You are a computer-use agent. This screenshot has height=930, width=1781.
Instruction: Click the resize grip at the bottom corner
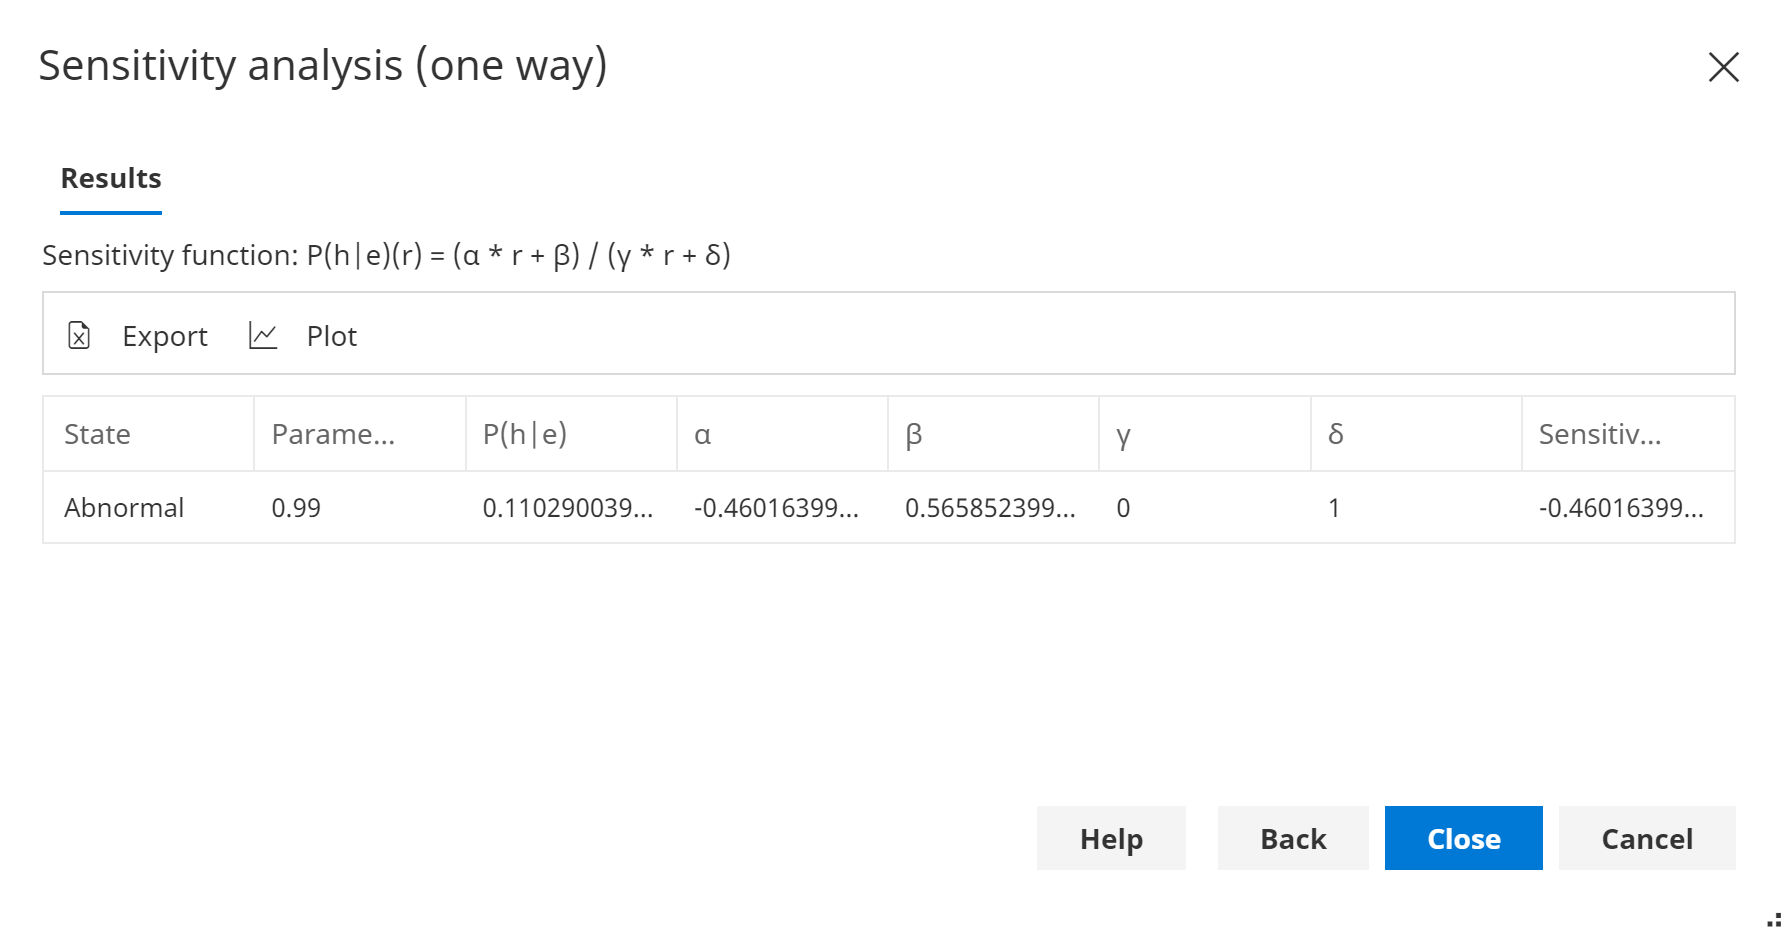[1770, 918]
